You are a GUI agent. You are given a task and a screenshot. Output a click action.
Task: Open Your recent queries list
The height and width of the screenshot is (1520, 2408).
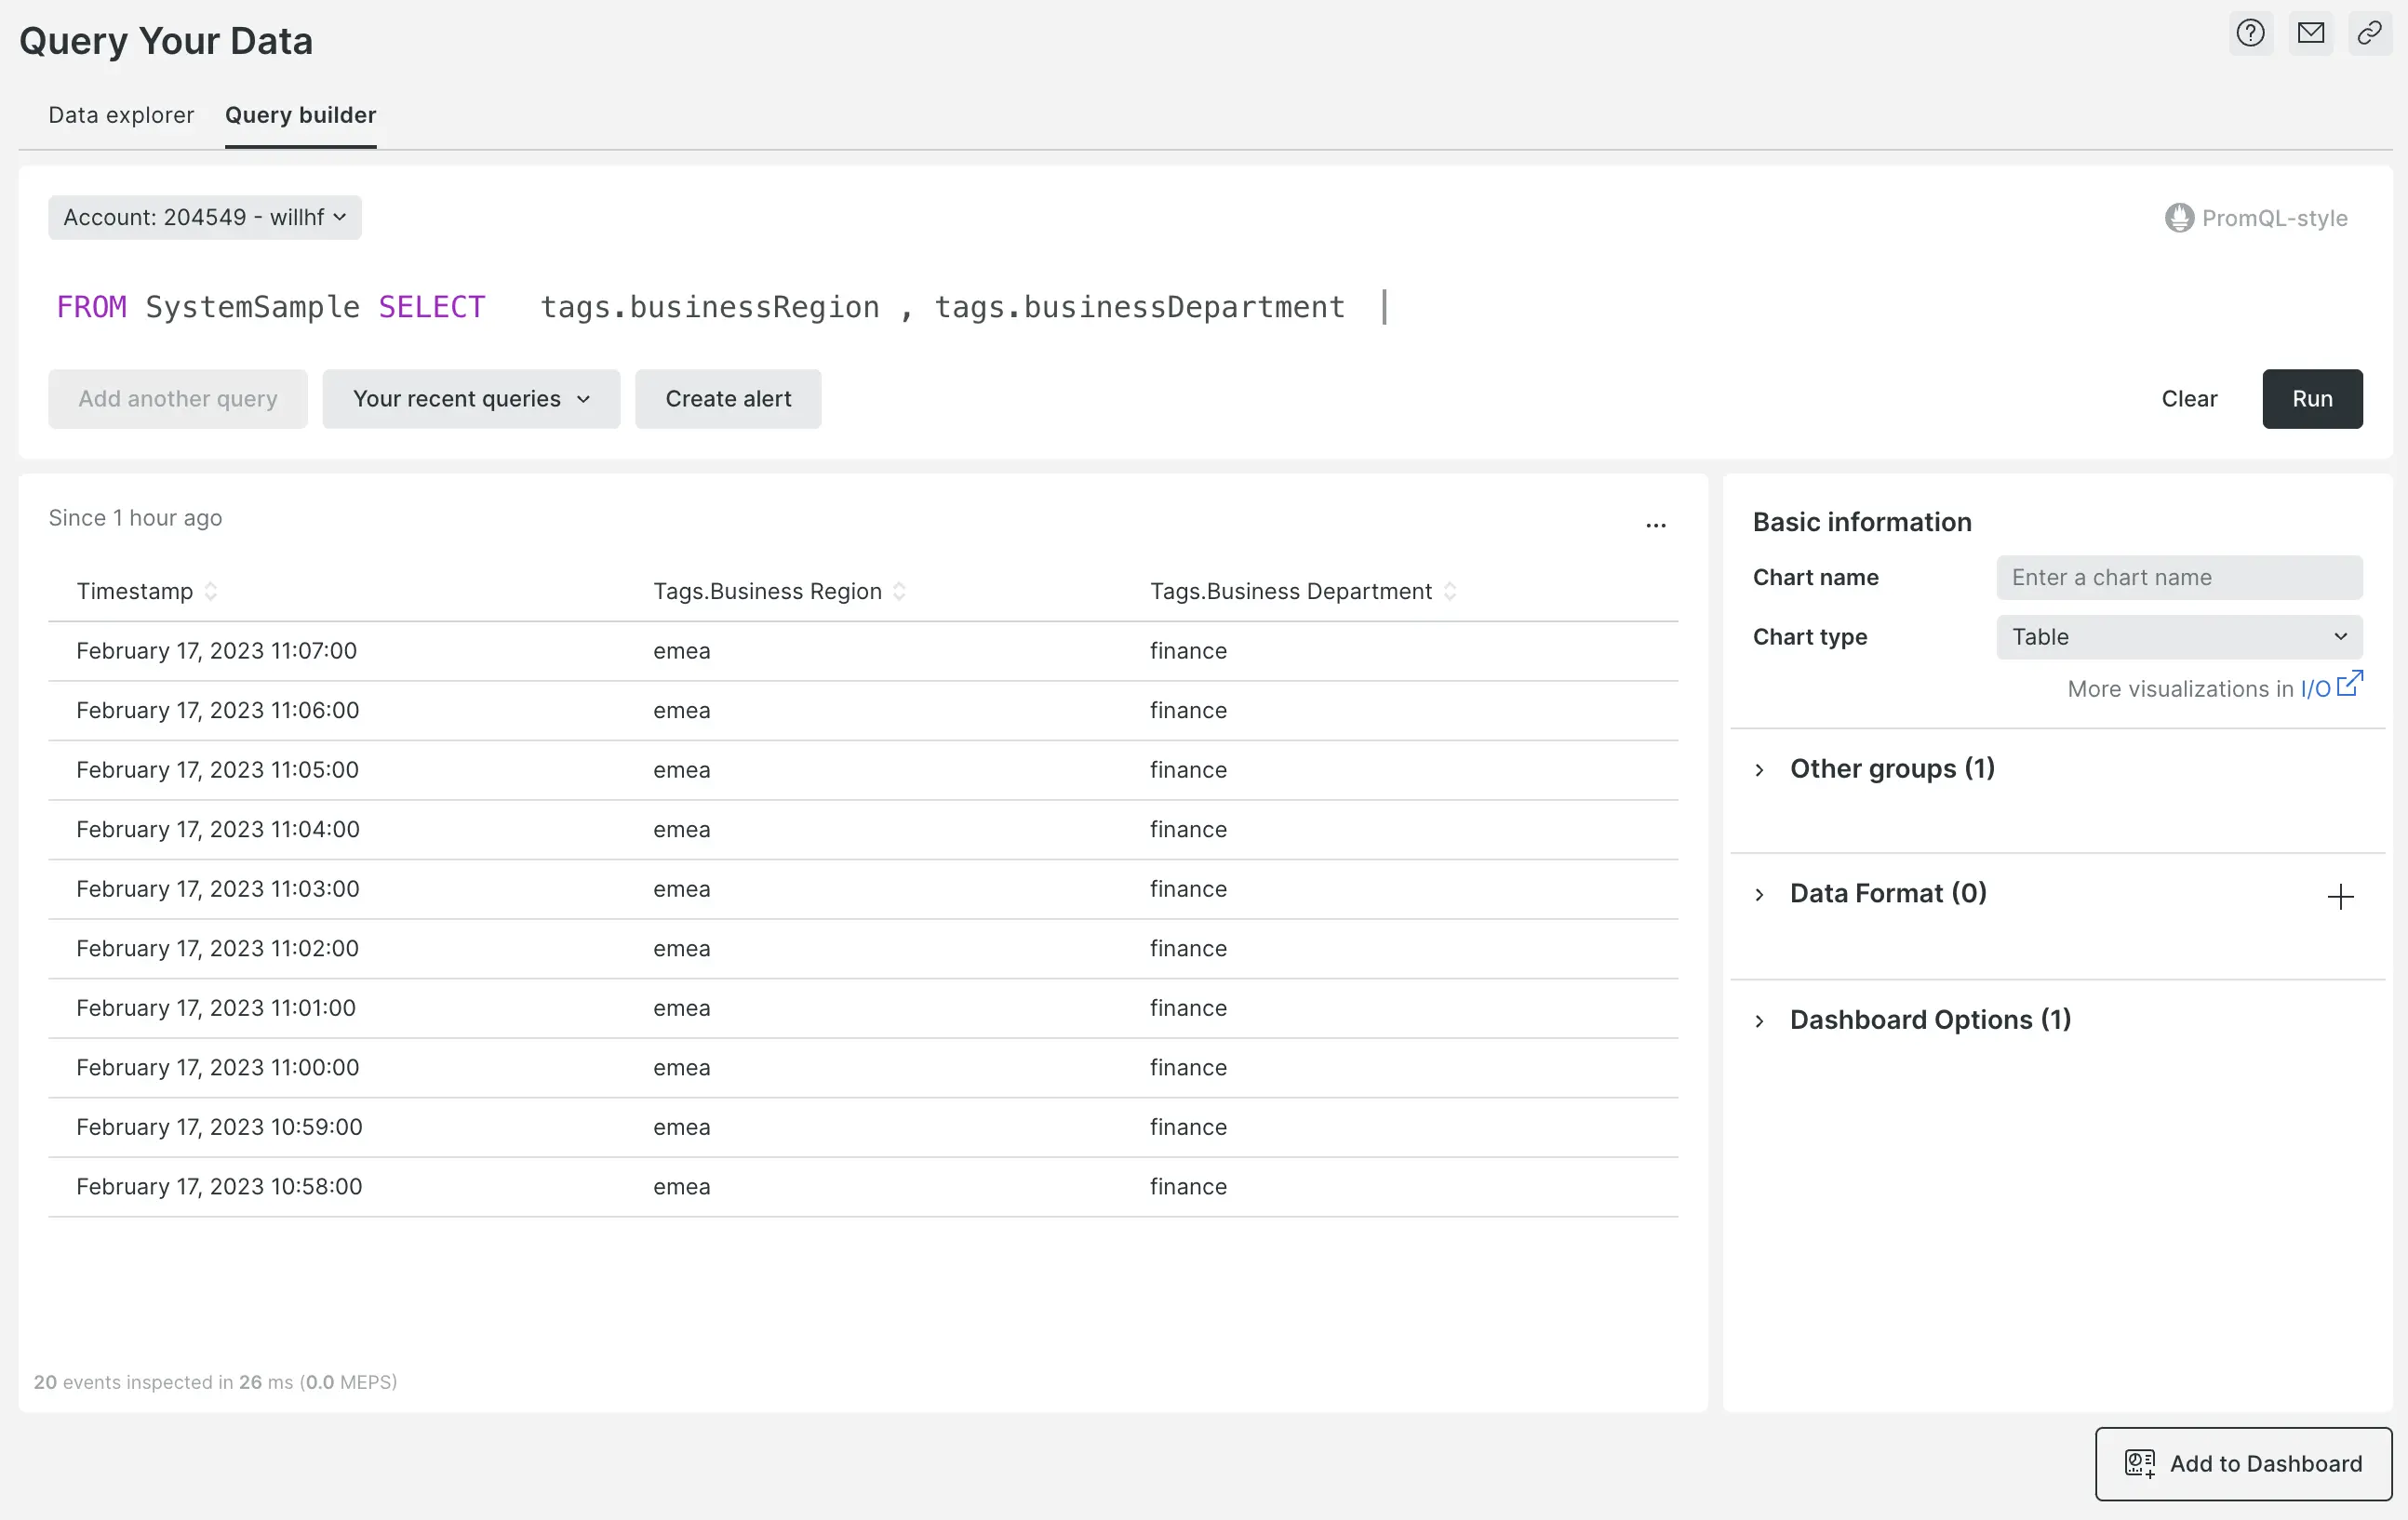click(x=471, y=398)
